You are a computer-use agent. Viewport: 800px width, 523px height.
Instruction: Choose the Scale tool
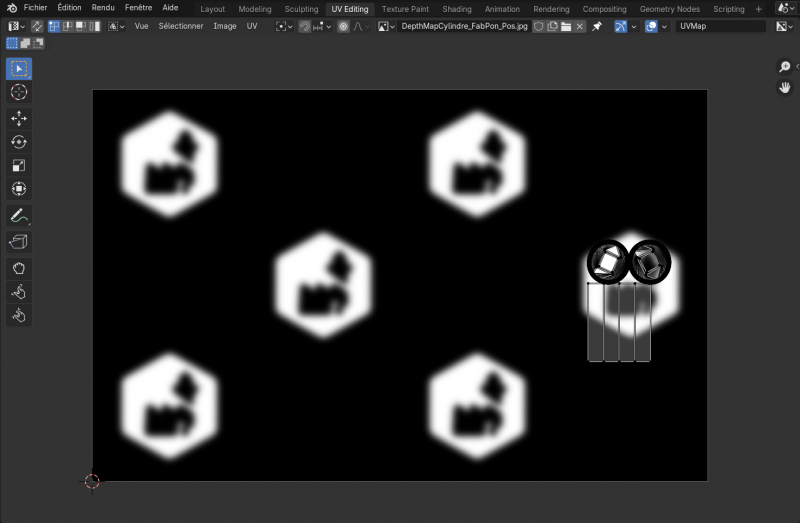pyautogui.click(x=19, y=166)
